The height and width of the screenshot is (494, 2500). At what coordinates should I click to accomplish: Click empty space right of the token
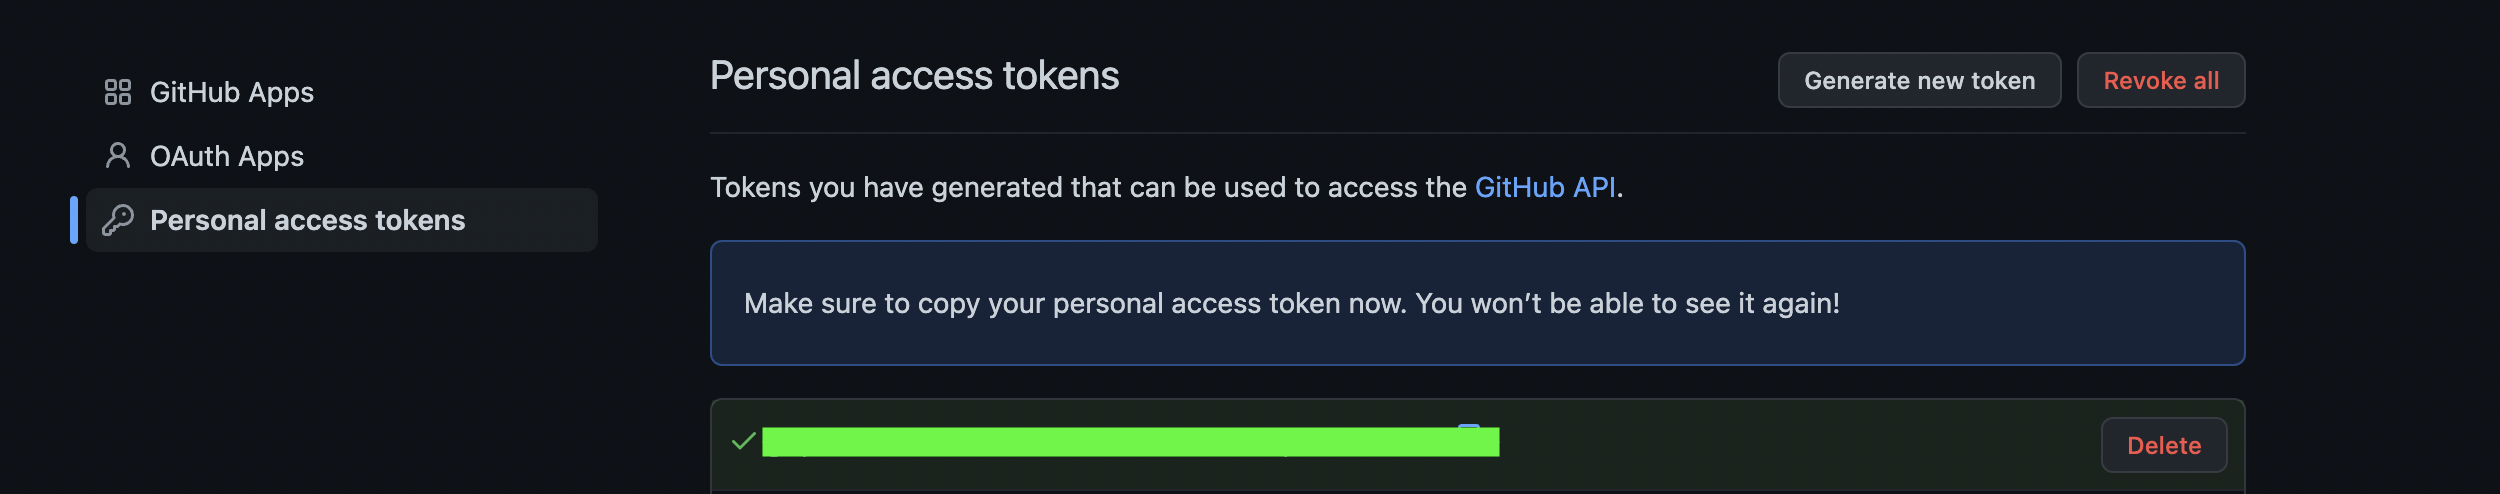click(1800, 444)
